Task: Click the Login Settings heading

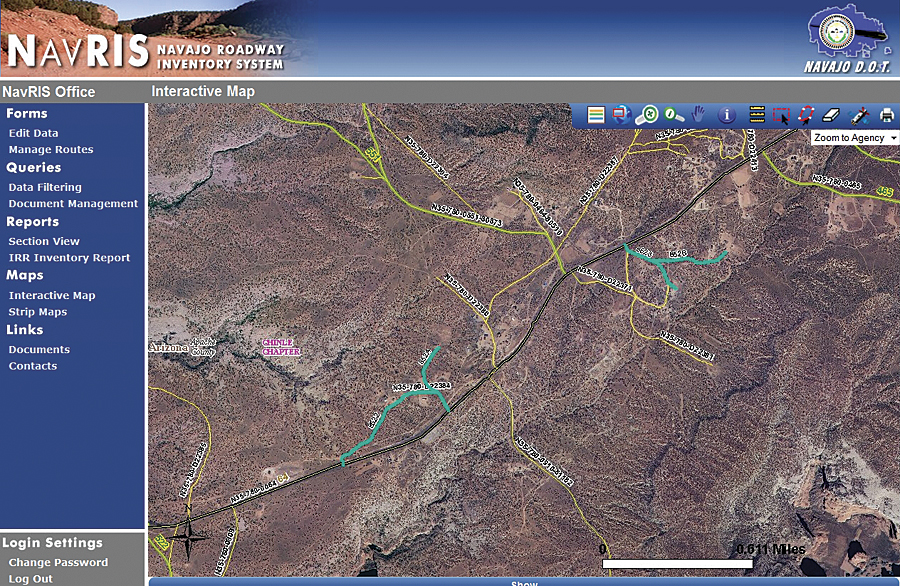Action: (x=52, y=543)
